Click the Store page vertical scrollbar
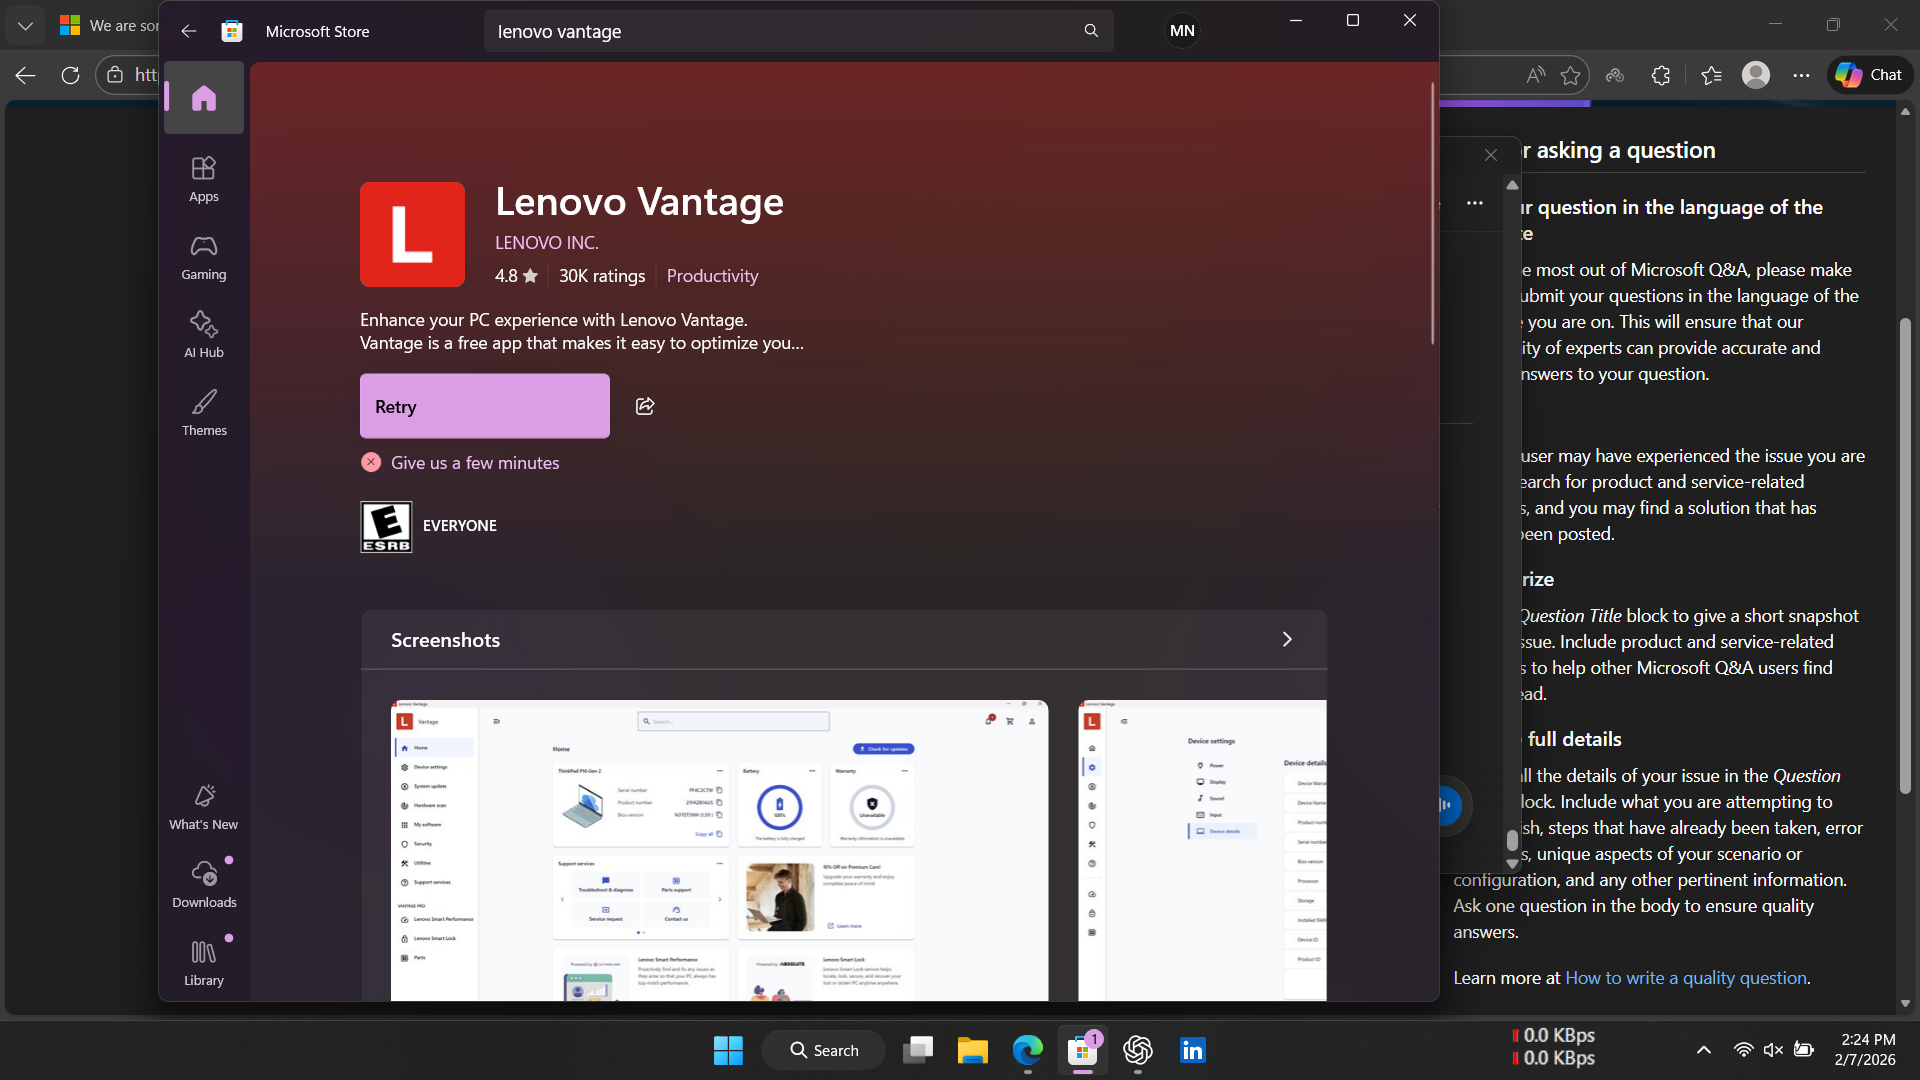 pyautogui.click(x=1432, y=215)
